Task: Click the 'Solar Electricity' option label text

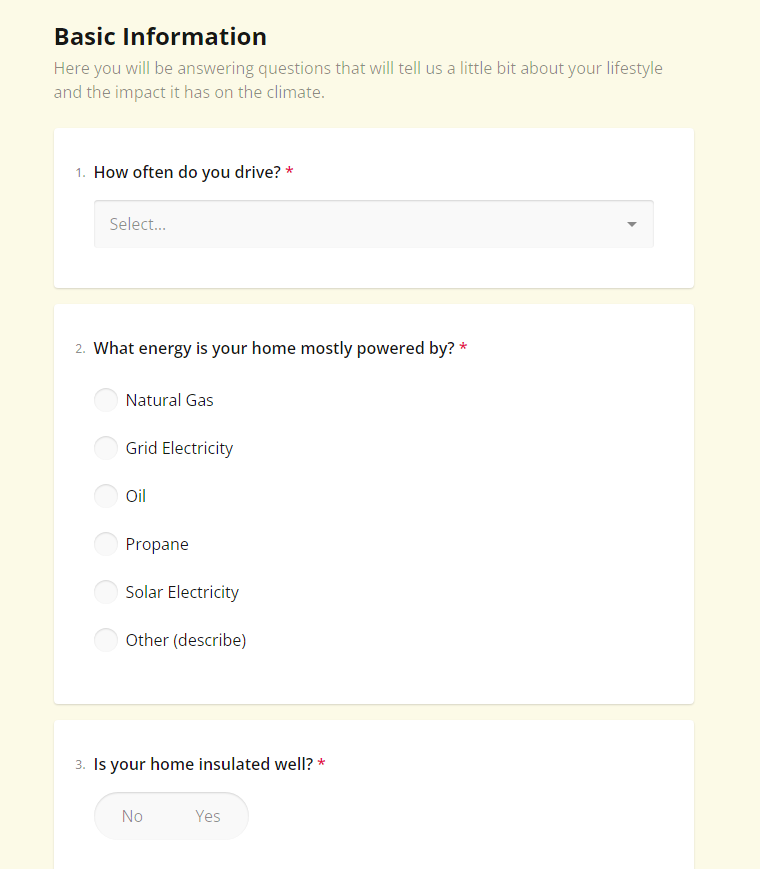Action: click(x=182, y=592)
